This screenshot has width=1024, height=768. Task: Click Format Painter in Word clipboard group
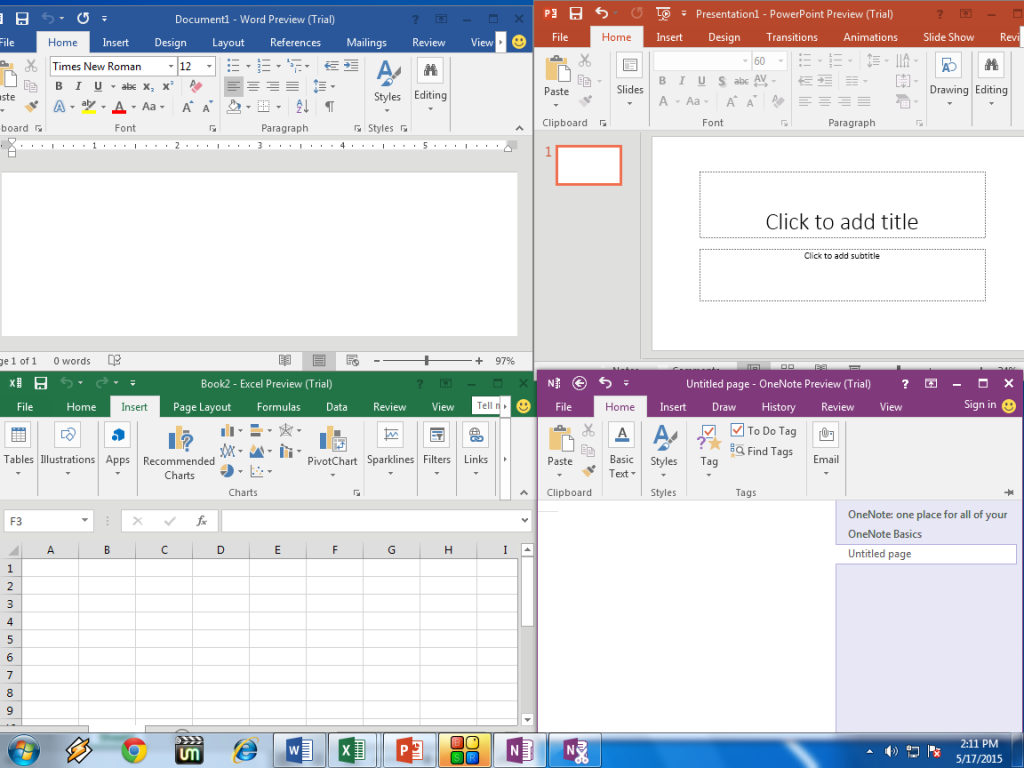point(32,106)
